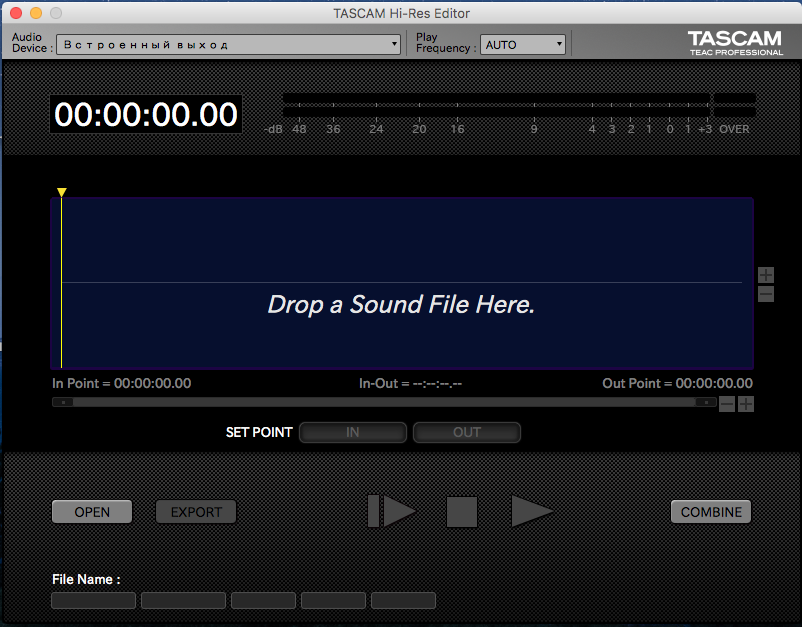
Task: Click the 'In-Out = --:--:--.--' text
Action: tap(410, 384)
